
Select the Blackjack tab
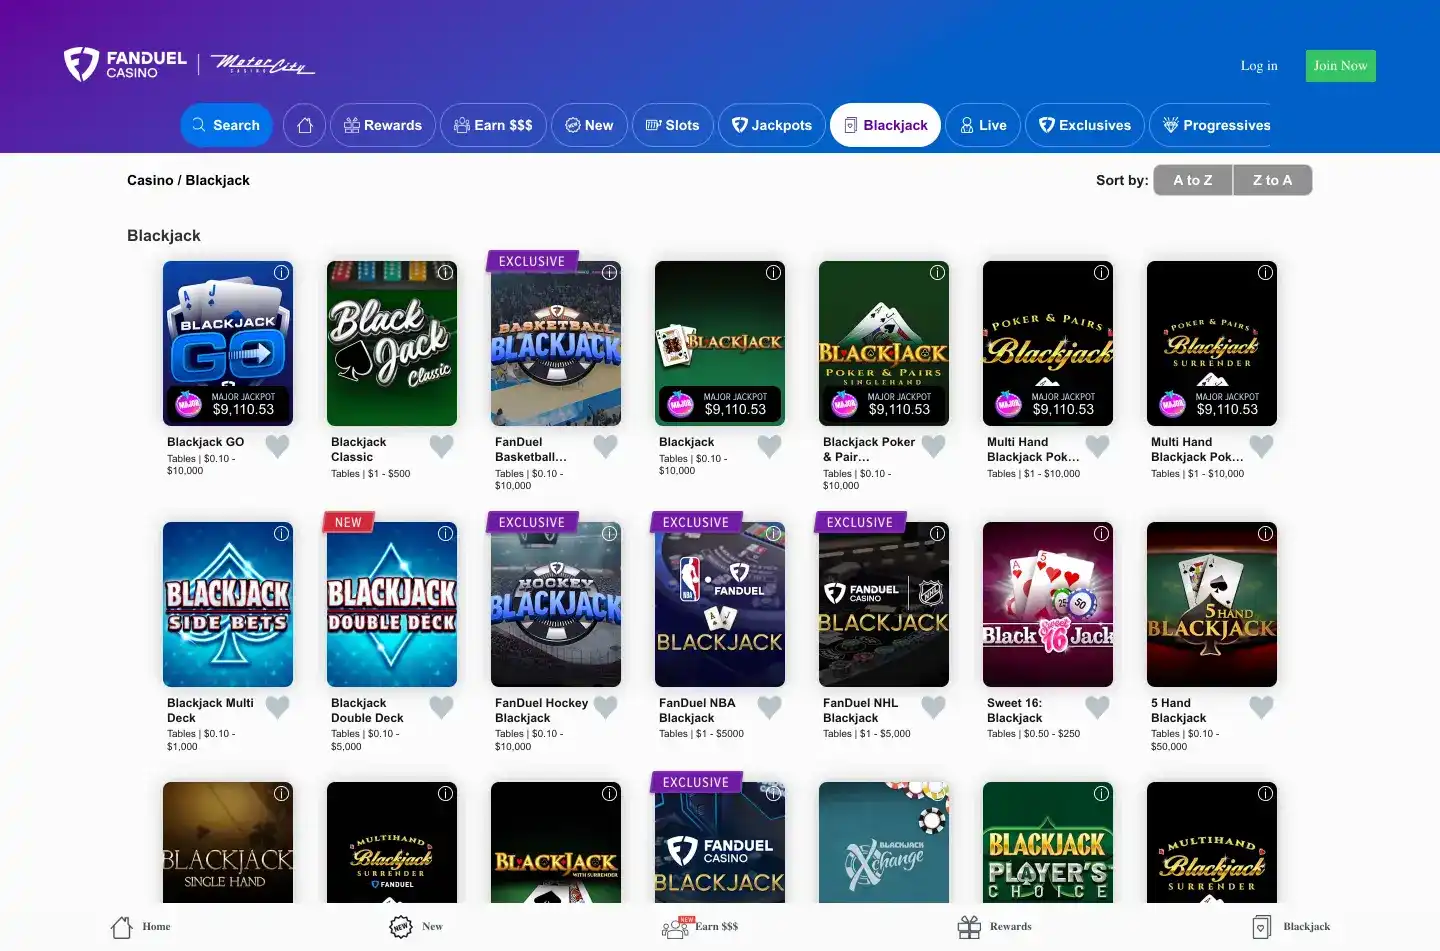click(886, 125)
